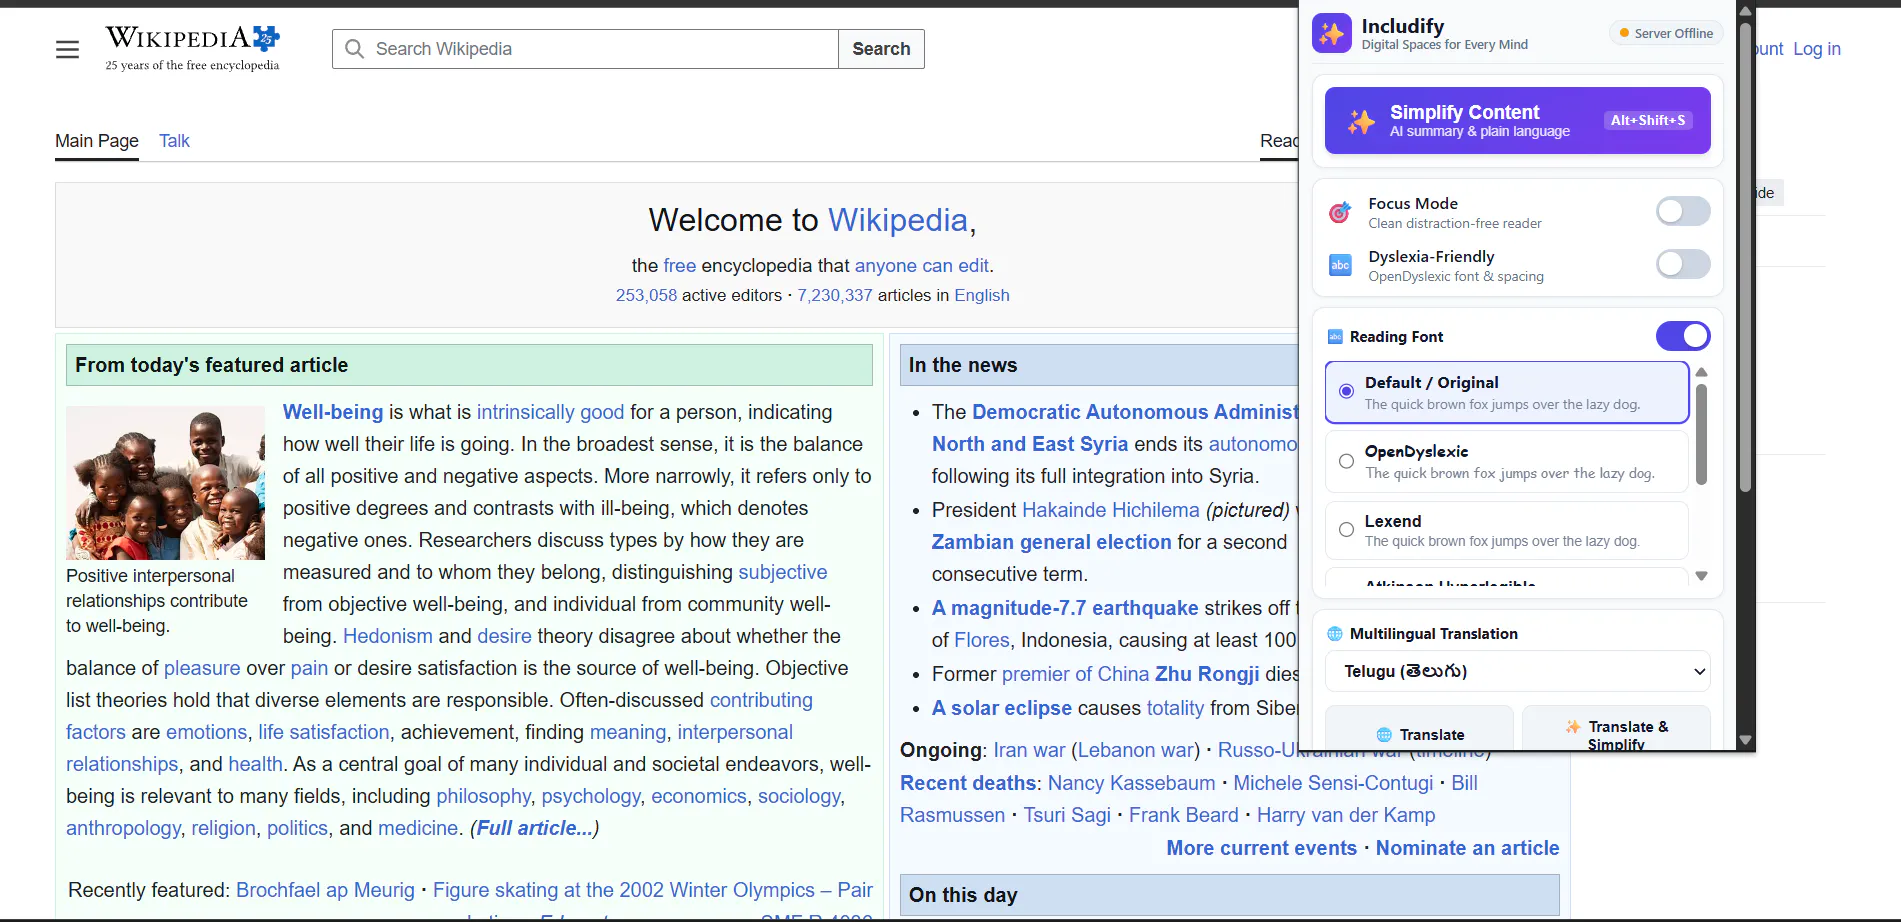This screenshot has width=1901, height=922.
Task: Open the Talk tab
Action: [174, 141]
